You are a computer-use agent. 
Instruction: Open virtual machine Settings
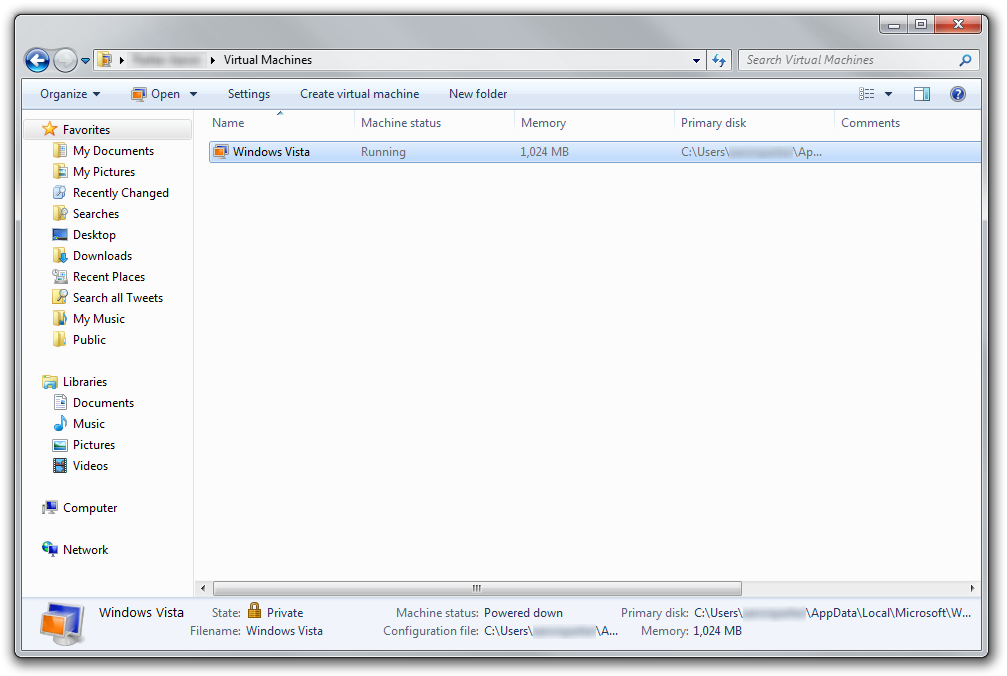click(249, 94)
